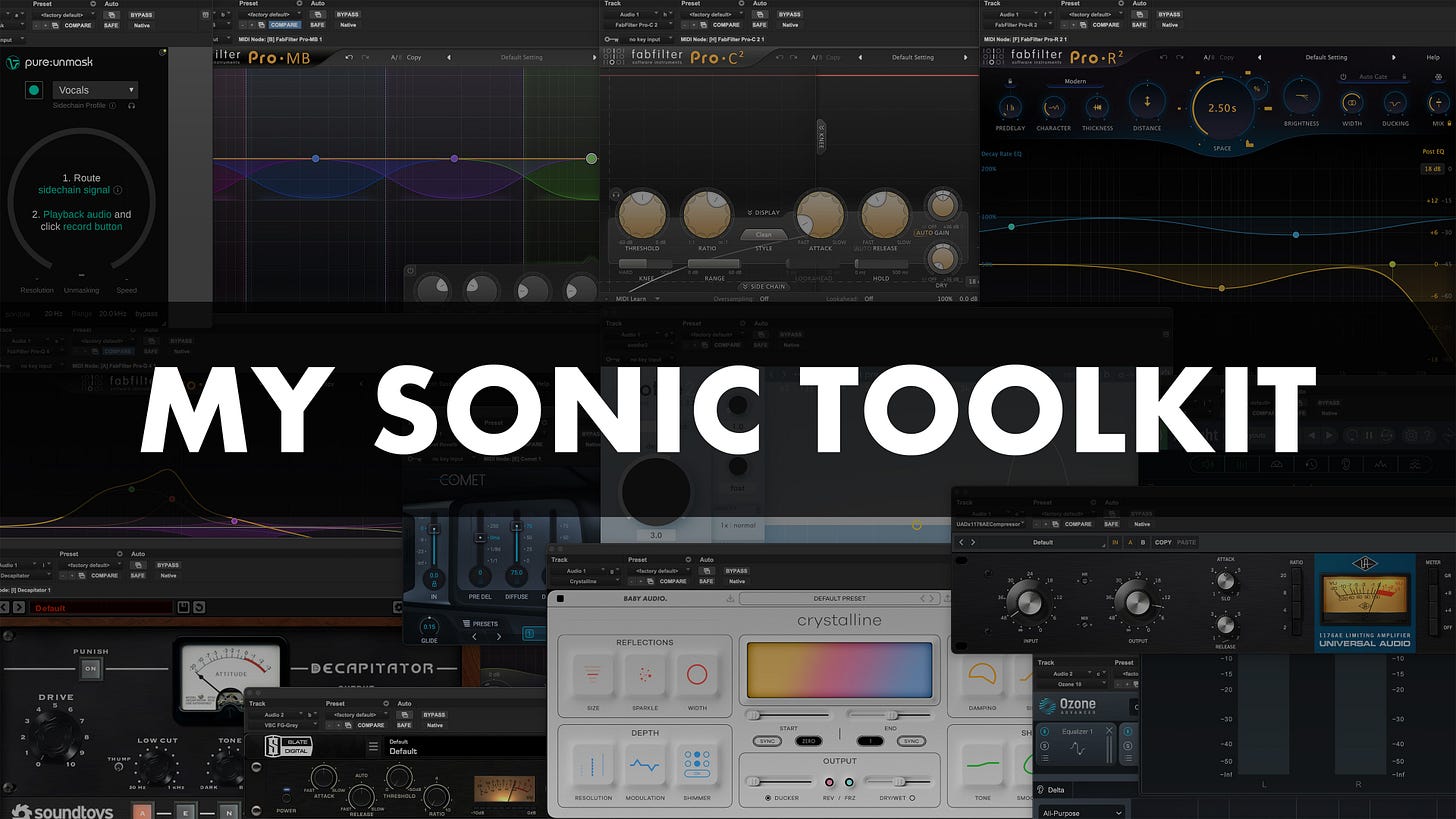Click PASTE in the UAD 1176 toolbar
This screenshot has width=1456, height=819.
pos(1187,542)
